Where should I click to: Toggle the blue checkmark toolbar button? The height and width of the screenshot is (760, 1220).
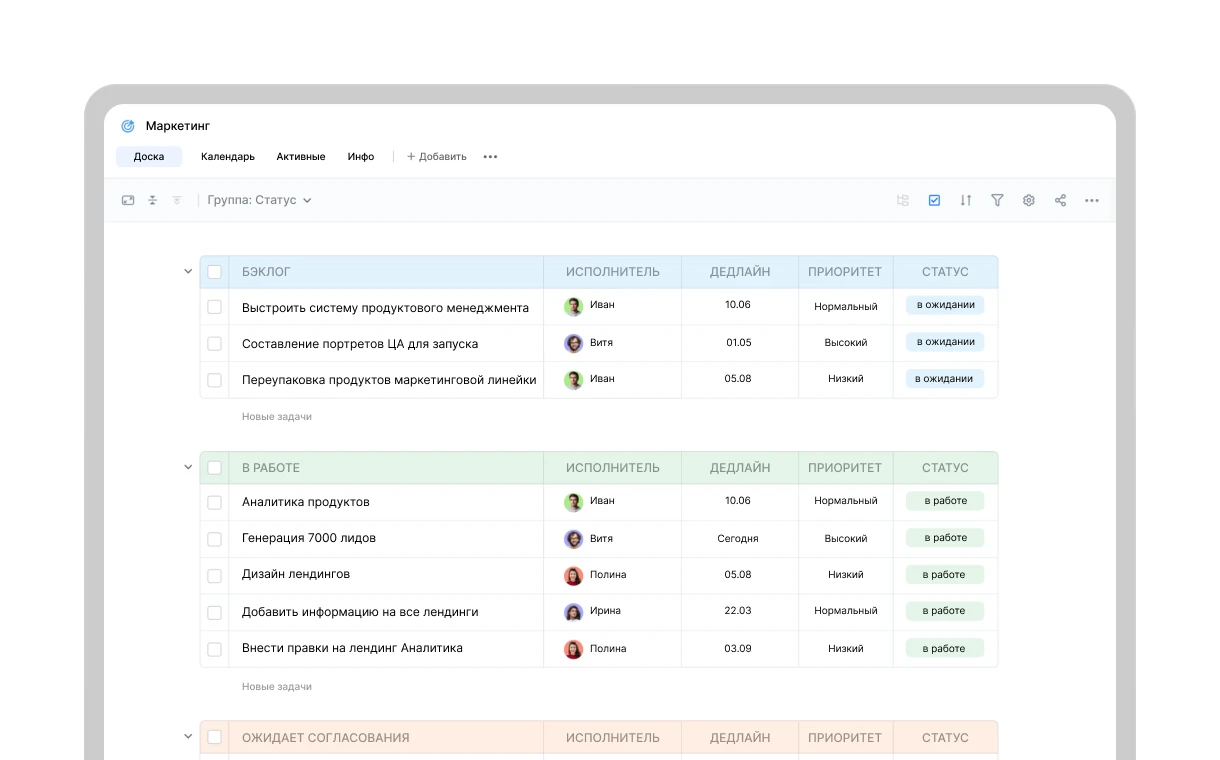point(934,200)
